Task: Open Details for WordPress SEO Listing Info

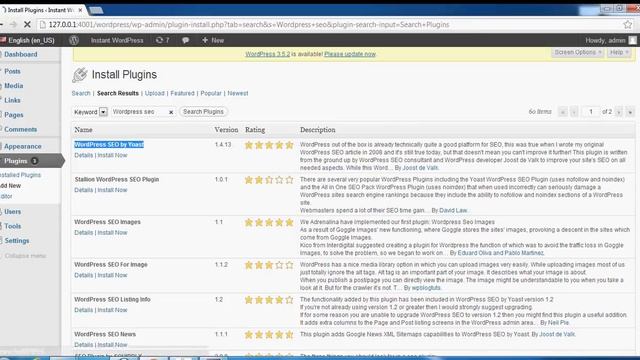Action: (84, 310)
